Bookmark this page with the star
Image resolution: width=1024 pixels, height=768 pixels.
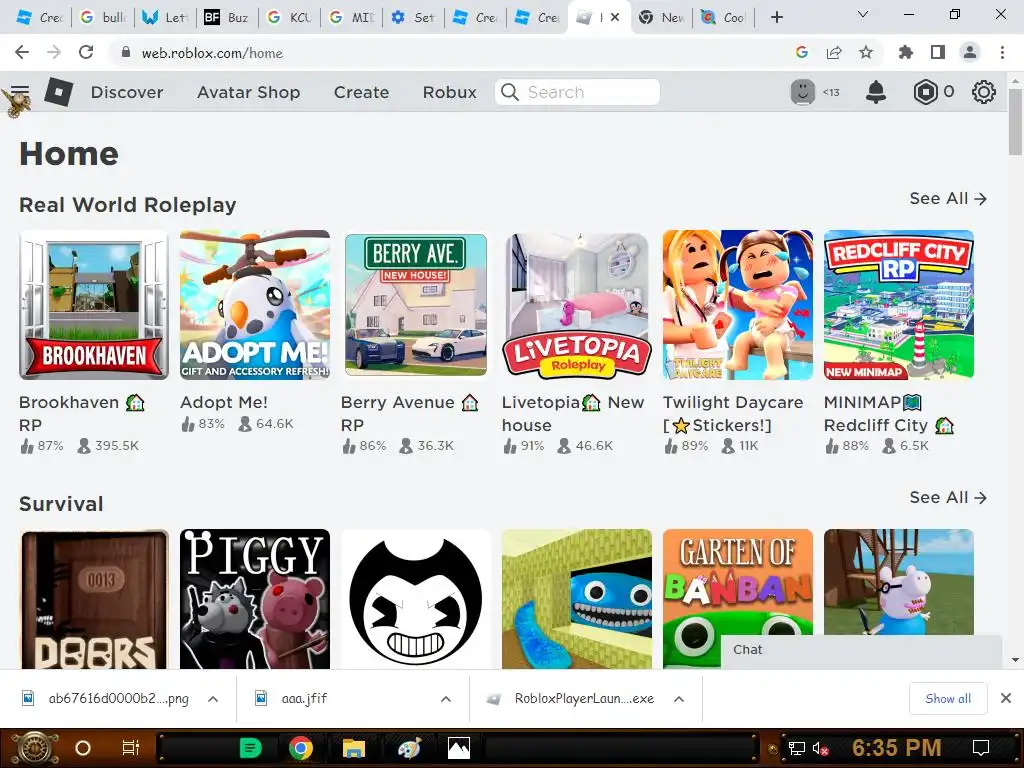pyautogui.click(x=866, y=52)
